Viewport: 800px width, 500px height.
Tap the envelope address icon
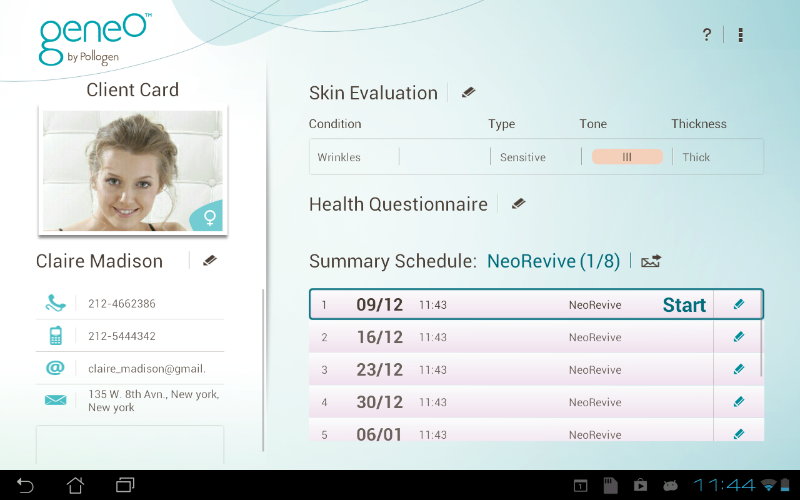(55, 400)
